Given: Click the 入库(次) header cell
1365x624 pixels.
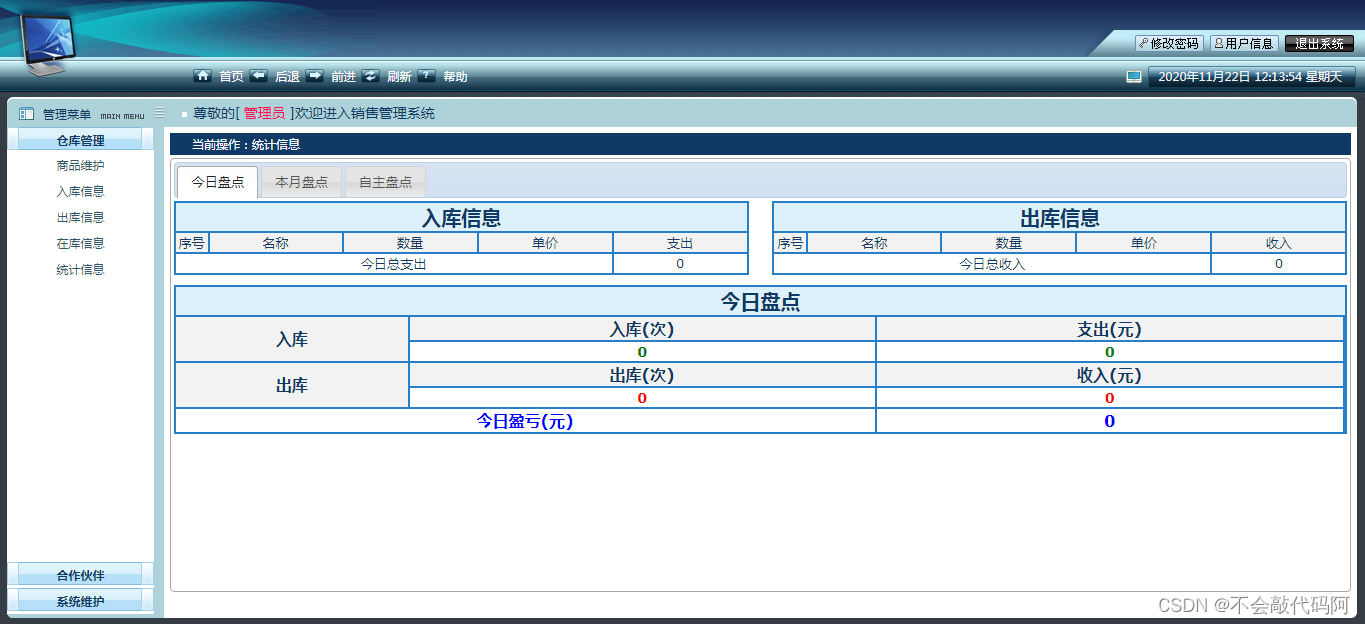Looking at the screenshot, I should [642, 330].
